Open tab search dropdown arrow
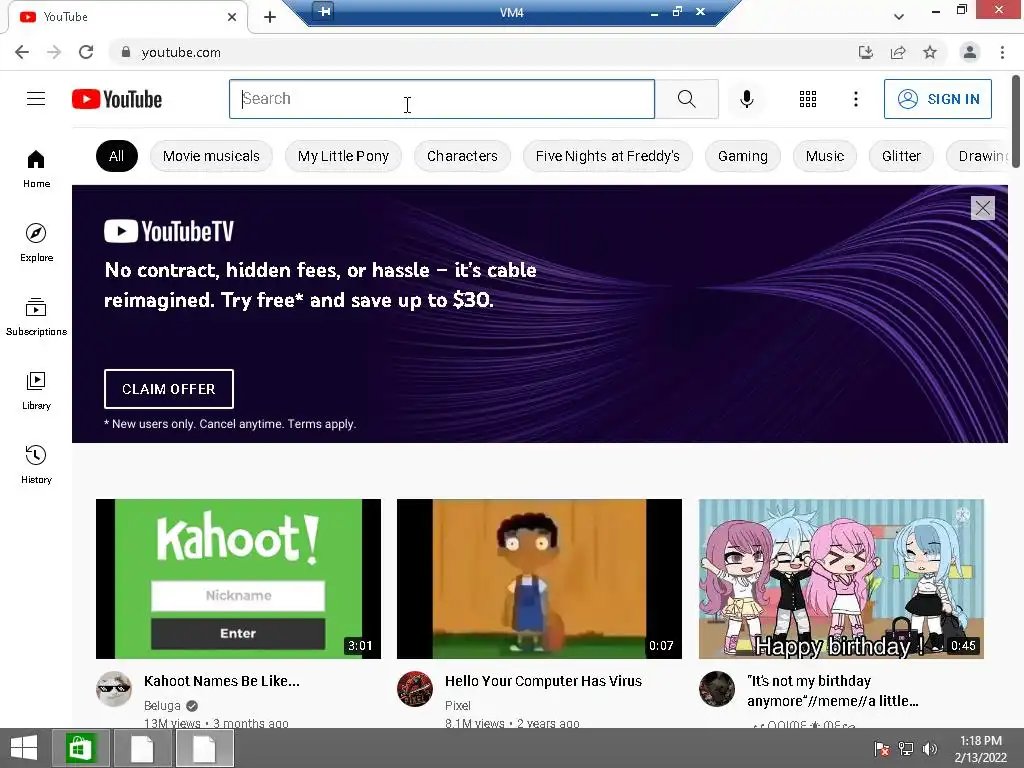 pos(899,17)
